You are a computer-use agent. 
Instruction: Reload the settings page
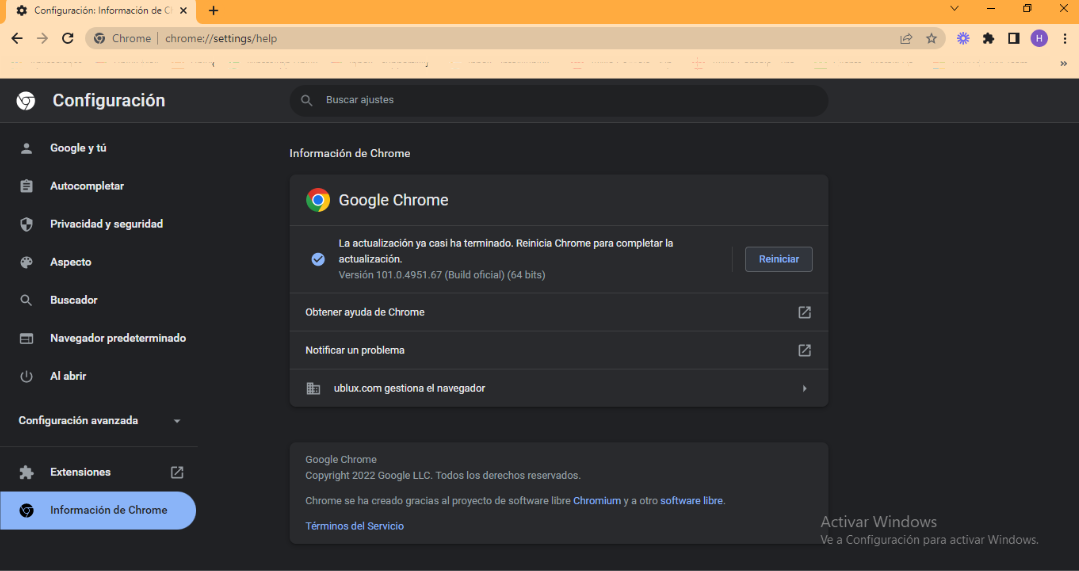67,39
